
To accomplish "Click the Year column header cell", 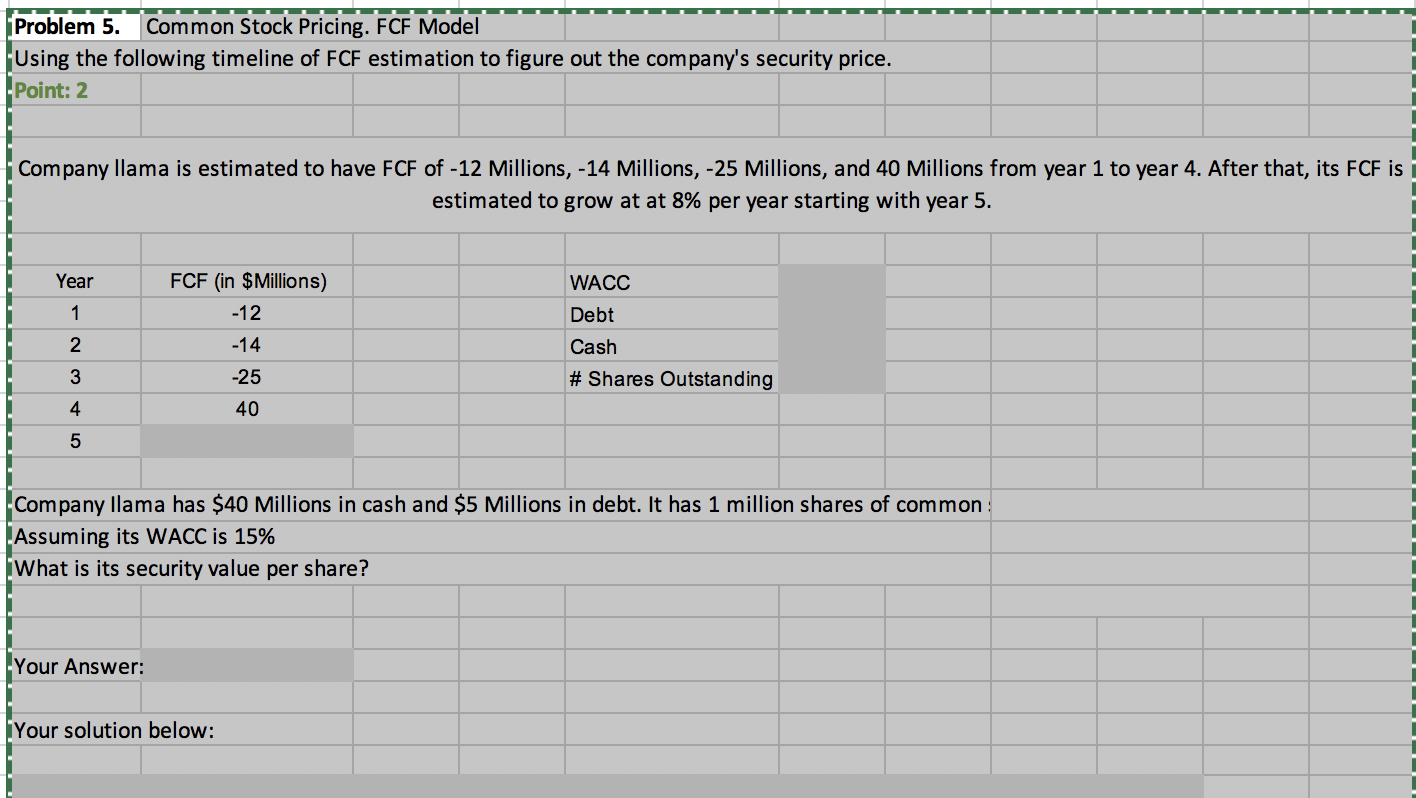I will click(74, 281).
